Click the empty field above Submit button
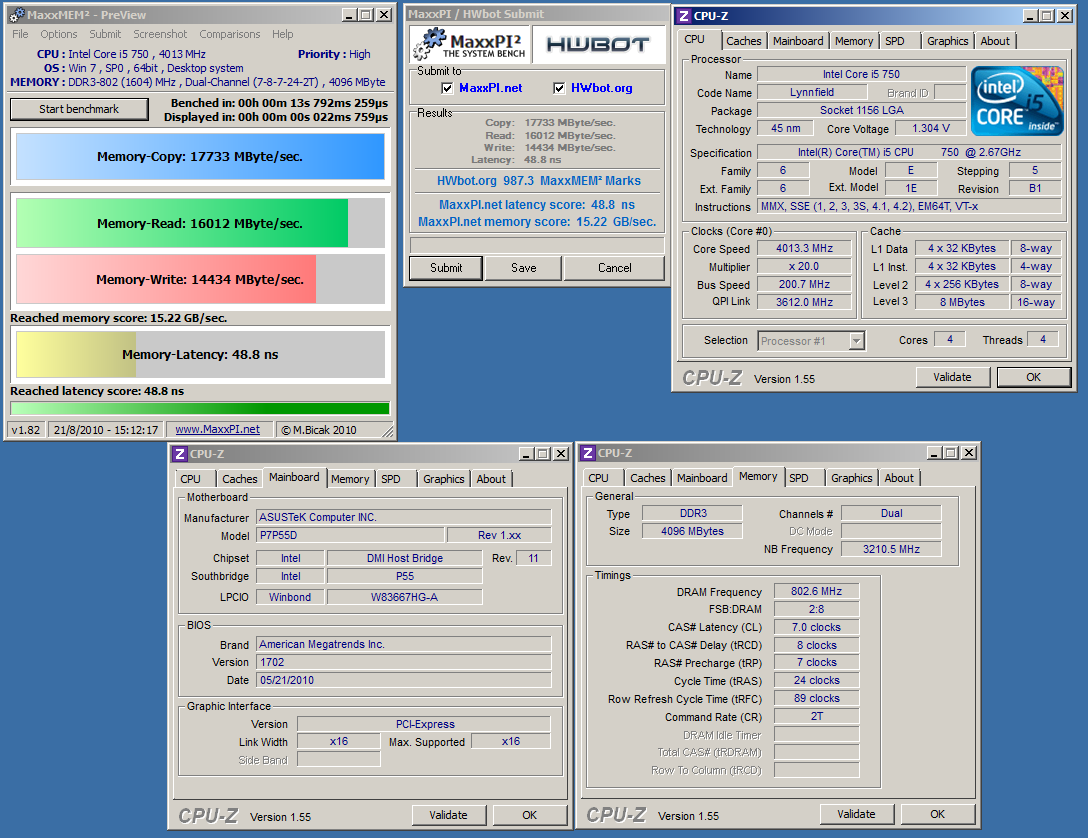Screen dimensions: 1088x838 click(x=537, y=245)
